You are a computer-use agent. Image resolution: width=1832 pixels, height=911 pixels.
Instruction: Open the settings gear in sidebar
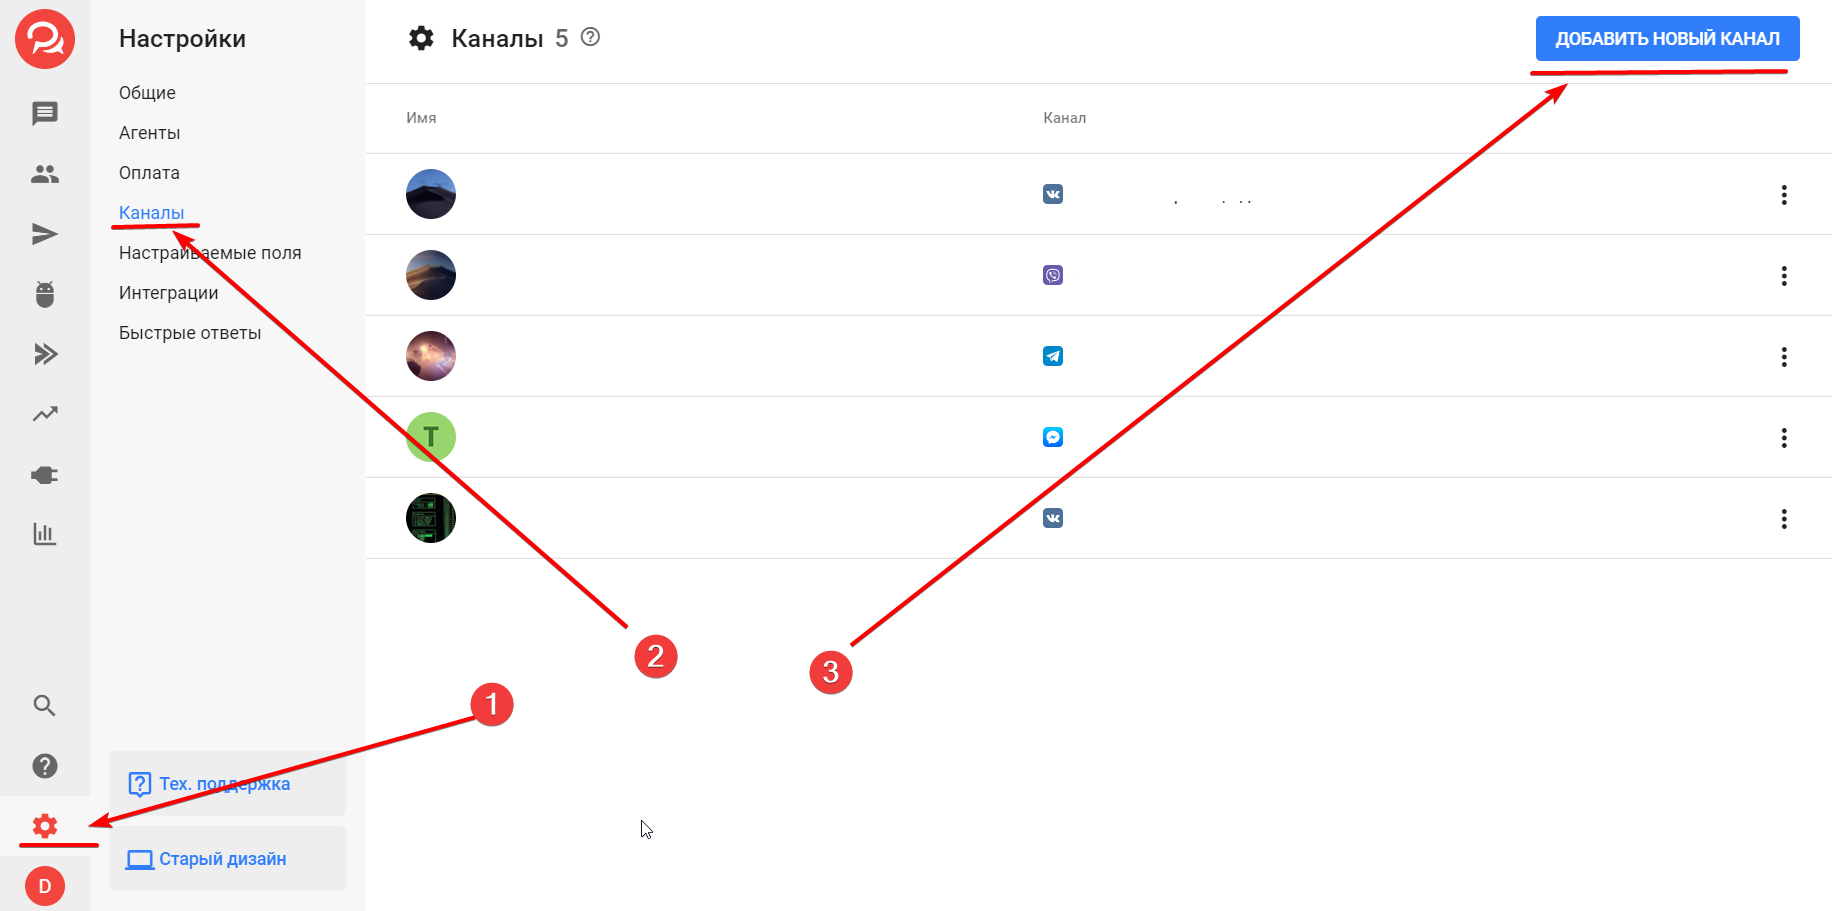[x=45, y=826]
